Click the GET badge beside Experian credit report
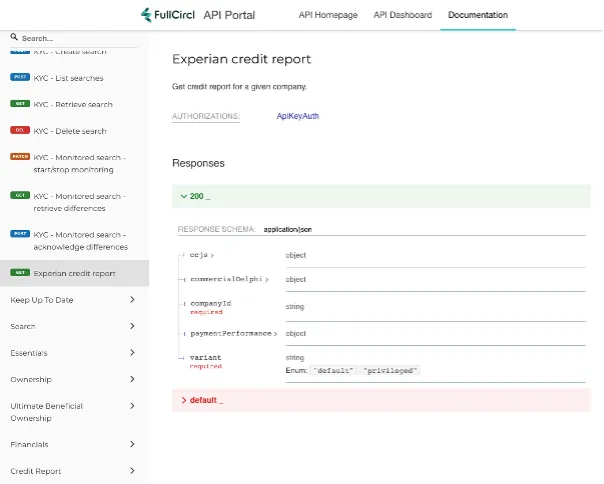This screenshot has width=604, height=484. pos(20,273)
